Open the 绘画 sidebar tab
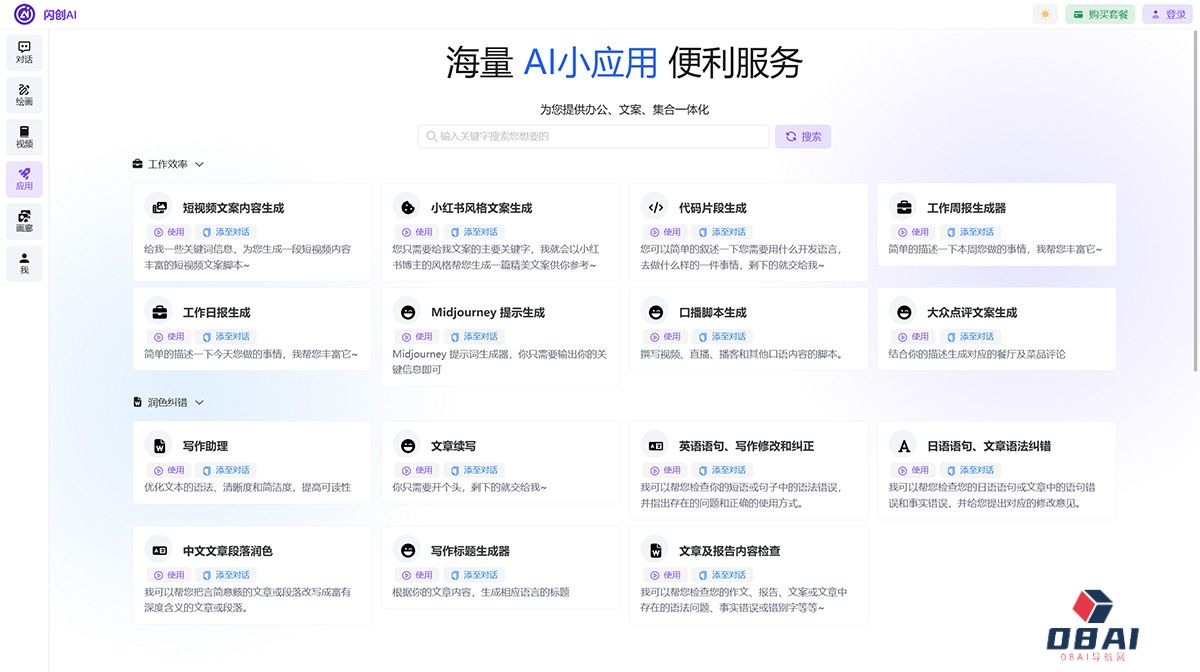Viewport: 1200px width, 672px height. [24, 95]
